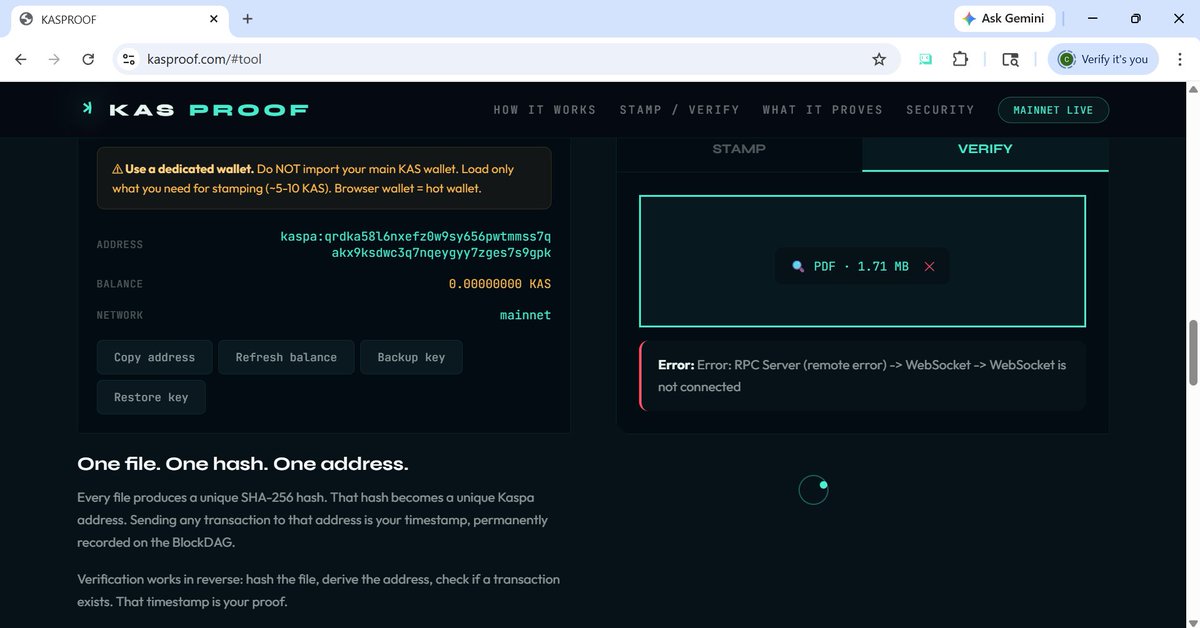Viewport: 1200px width, 628px height.
Task: Click 'Verification works in reverse' paragraph
Action: (319, 590)
